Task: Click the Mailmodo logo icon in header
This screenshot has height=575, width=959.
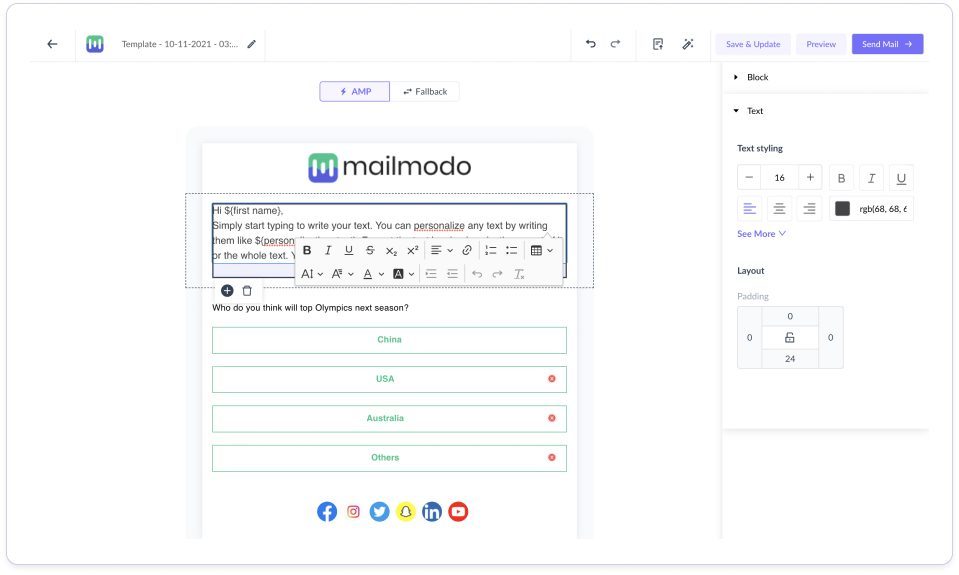Action: coord(95,44)
